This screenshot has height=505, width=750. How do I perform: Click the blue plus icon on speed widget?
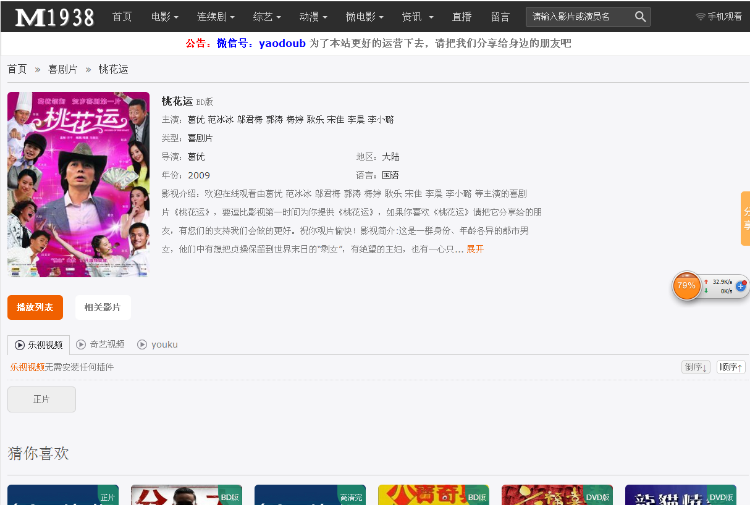point(741,286)
